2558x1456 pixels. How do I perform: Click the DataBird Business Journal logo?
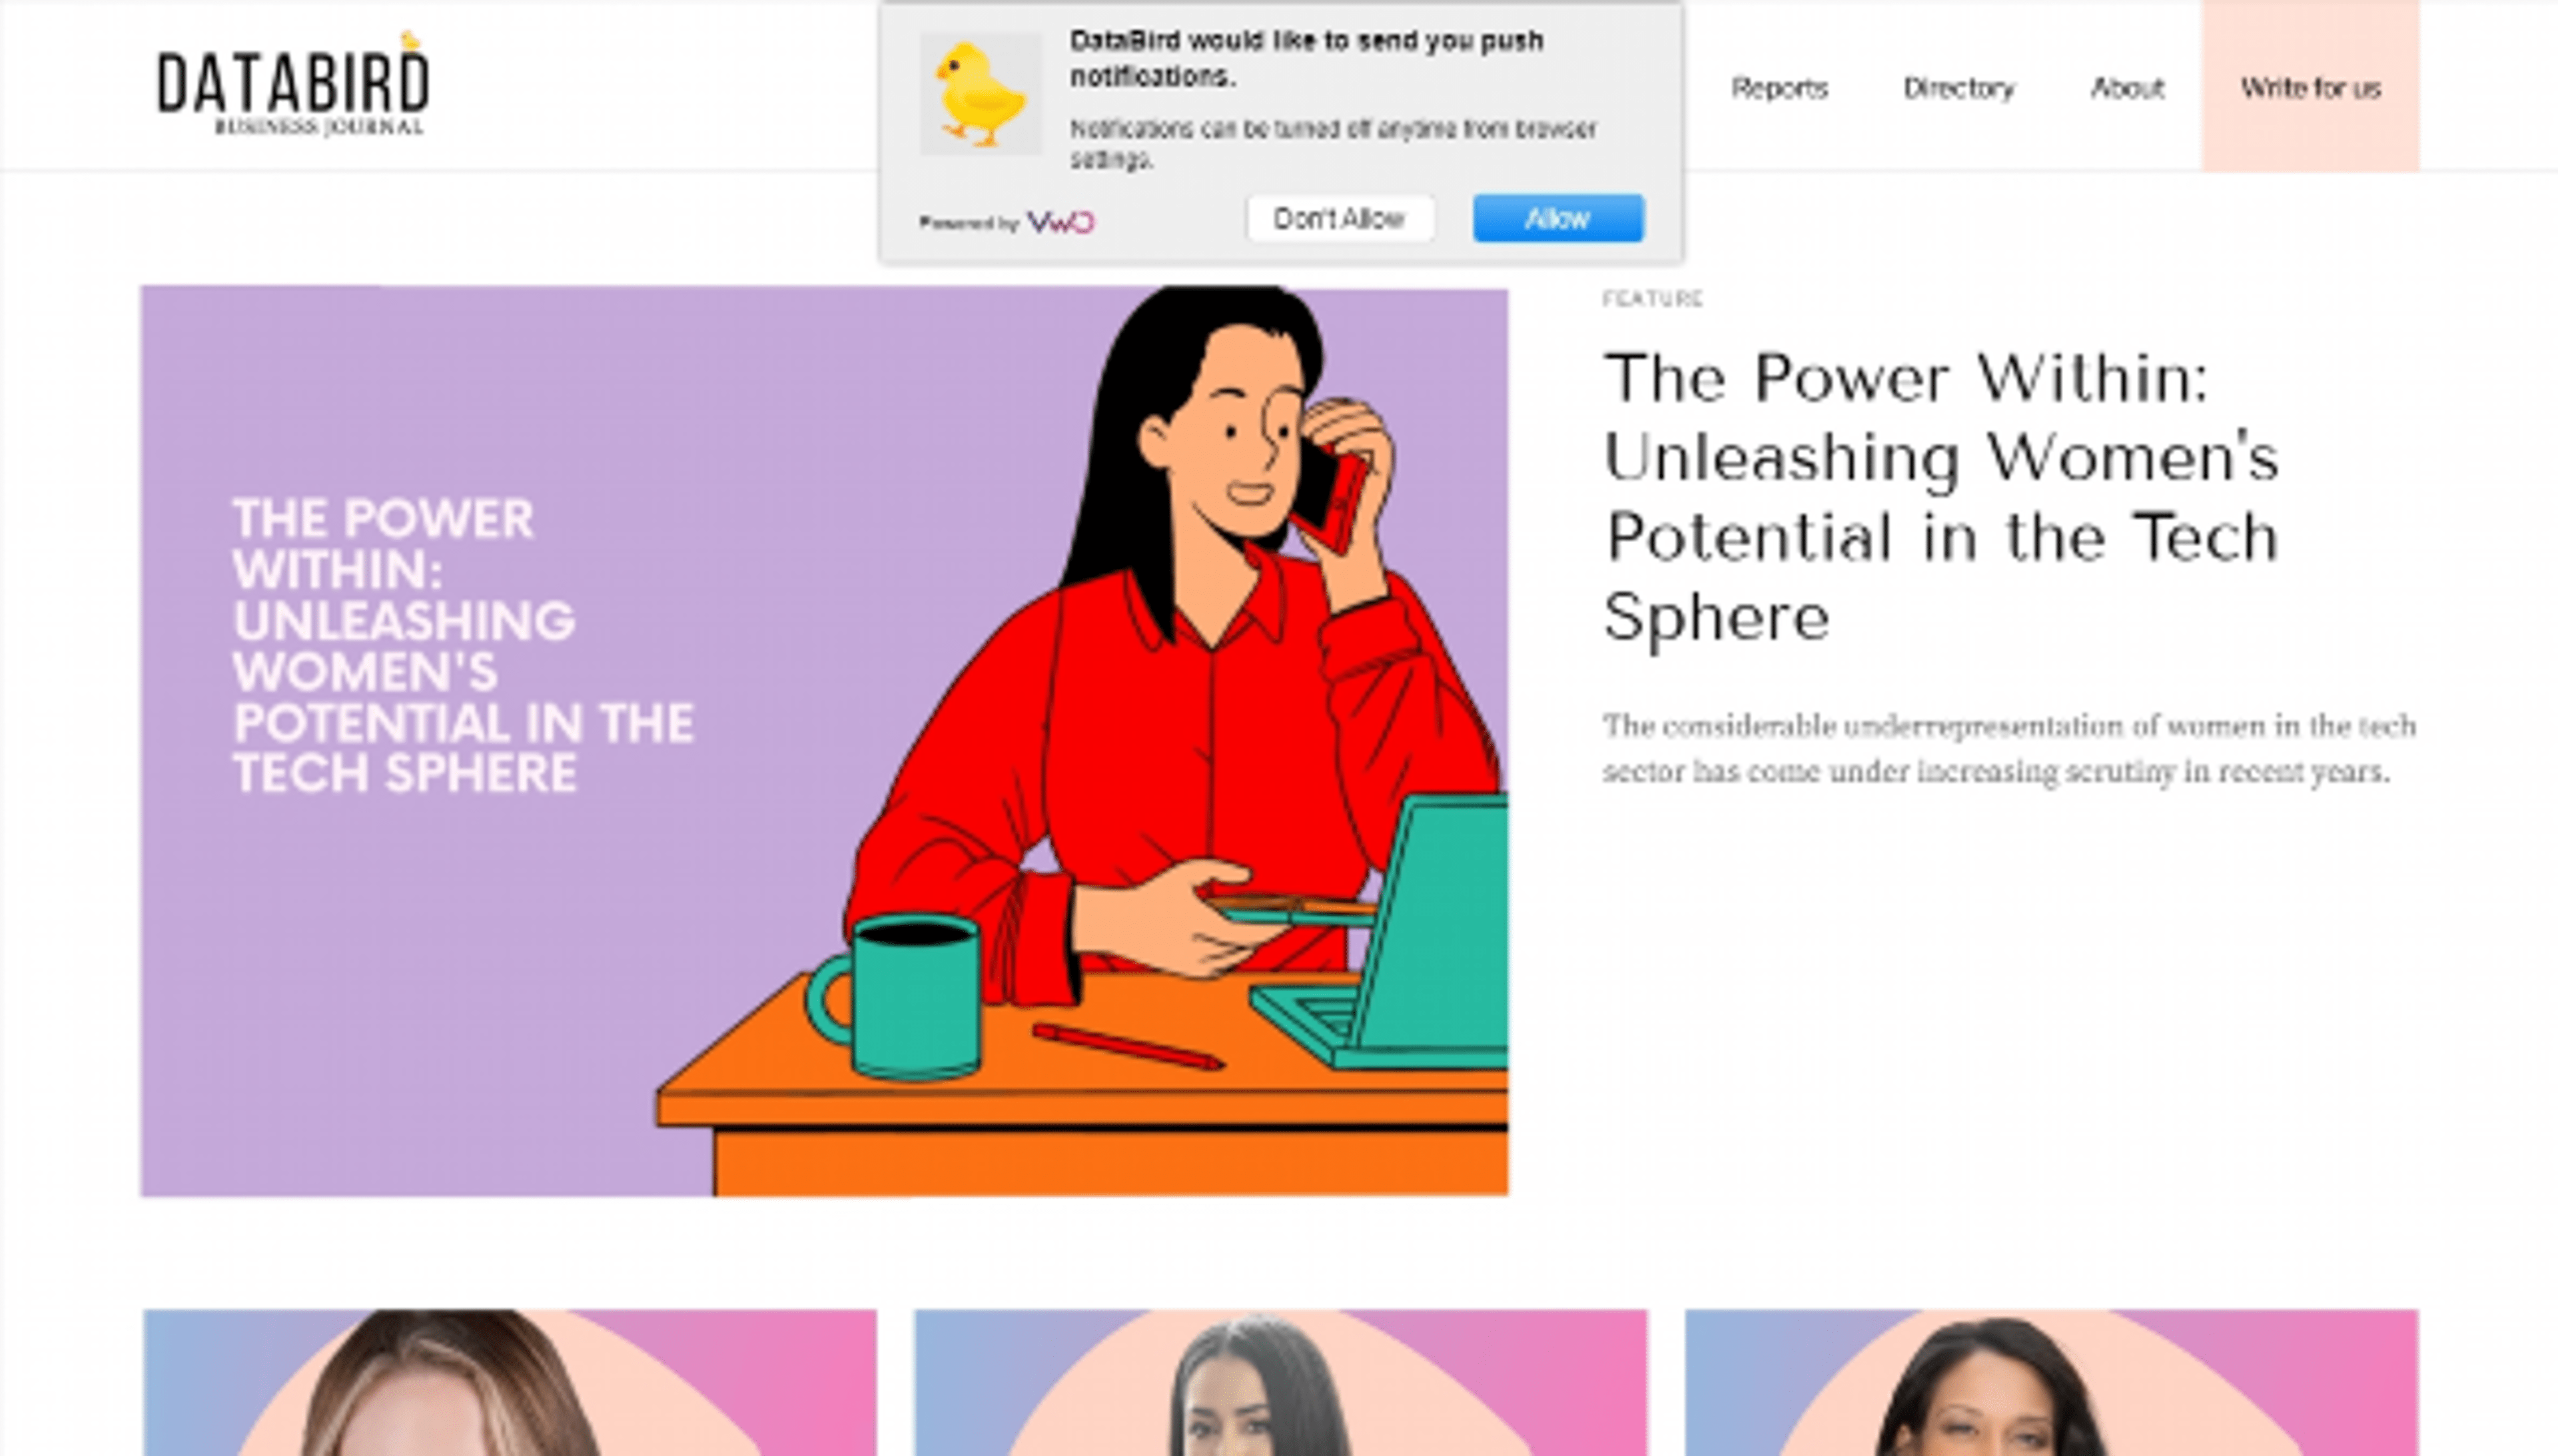coord(293,86)
